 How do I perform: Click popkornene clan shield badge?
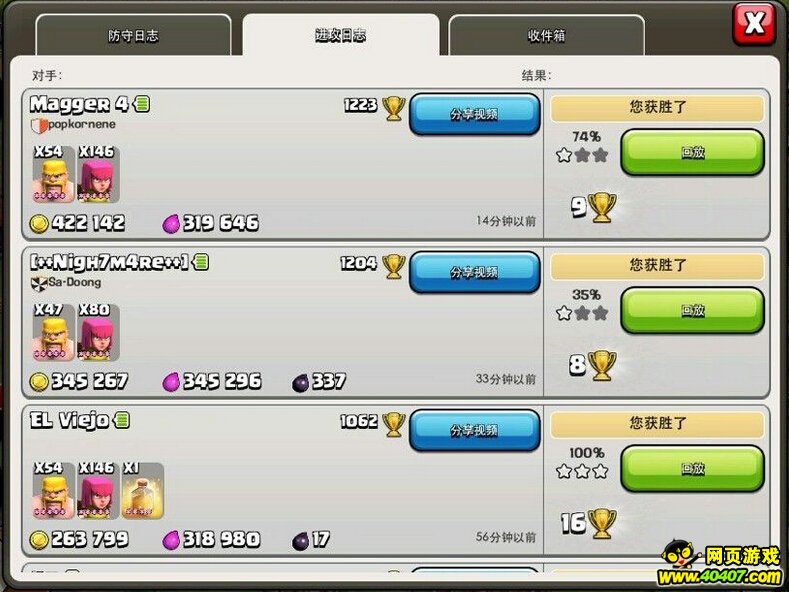(x=39, y=125)
